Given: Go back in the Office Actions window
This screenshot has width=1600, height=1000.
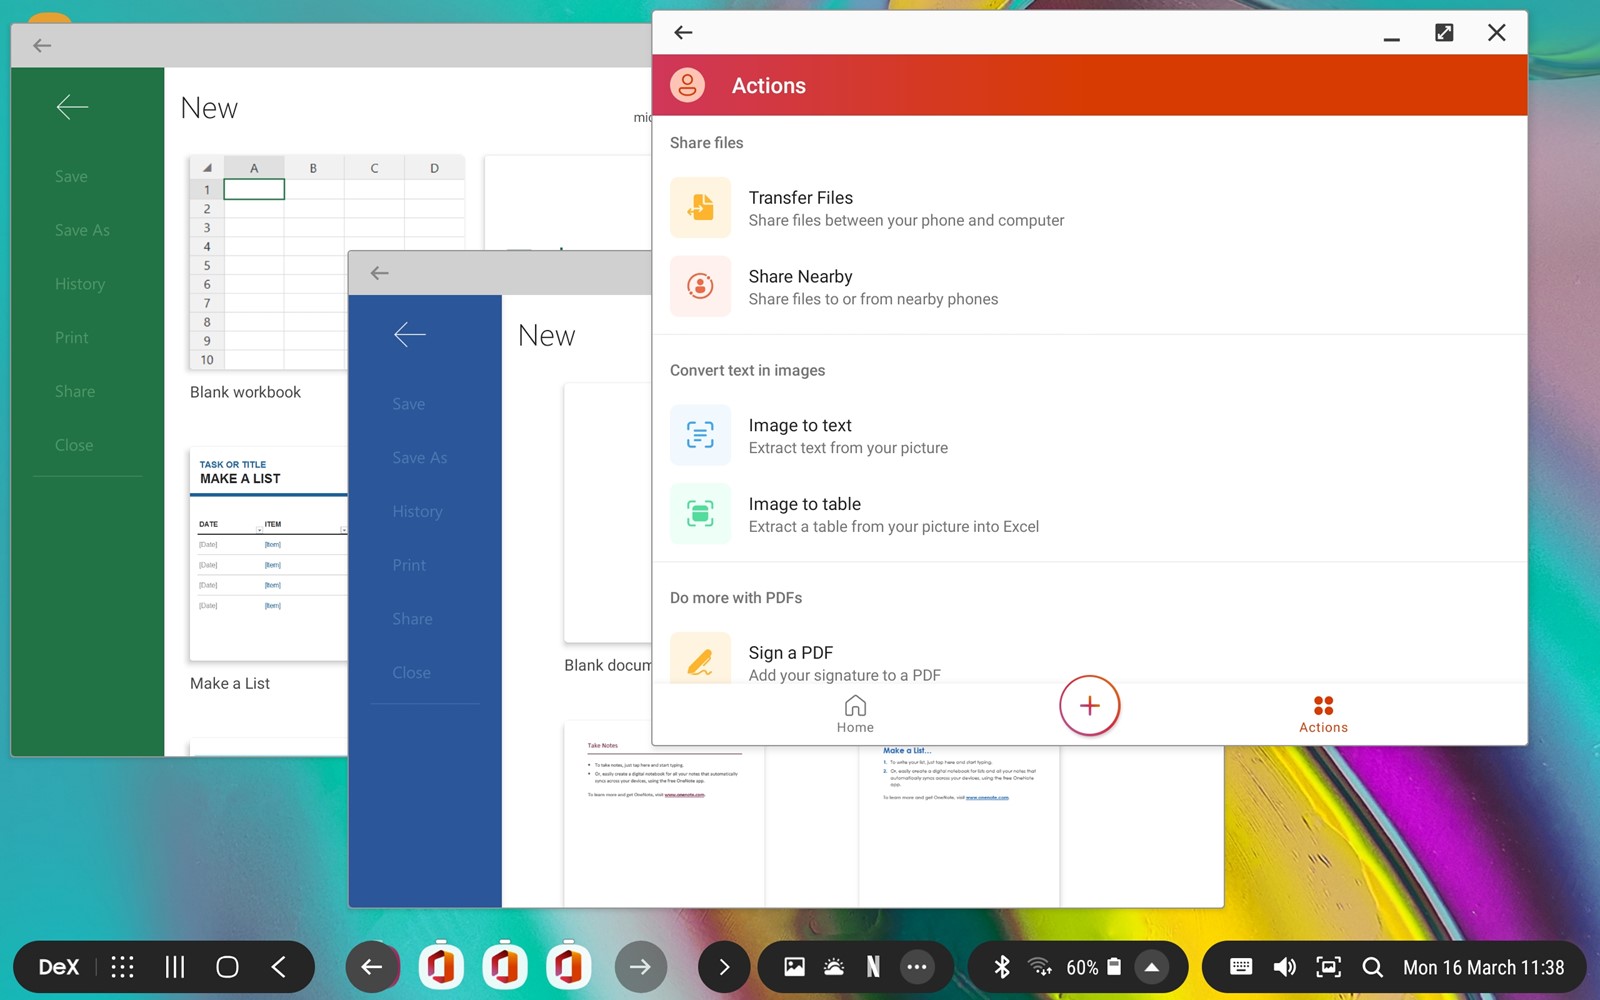Looking at the screenshot, I should (x=683, y=33).
